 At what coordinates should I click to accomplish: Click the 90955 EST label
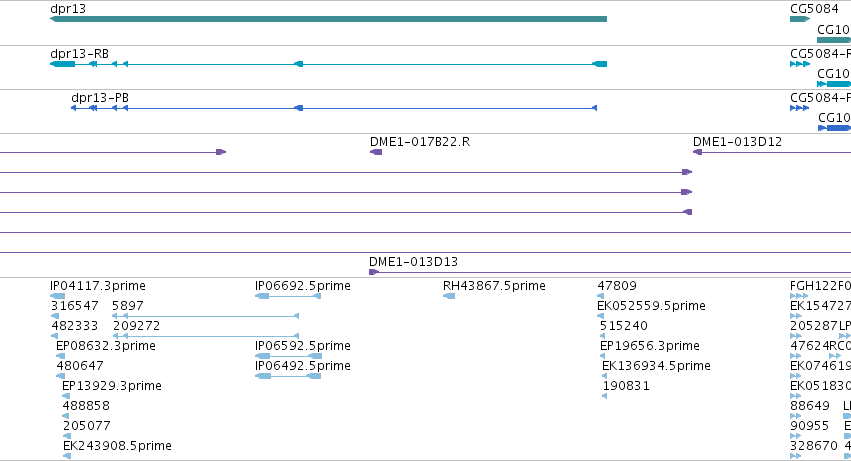click(809, 426)
